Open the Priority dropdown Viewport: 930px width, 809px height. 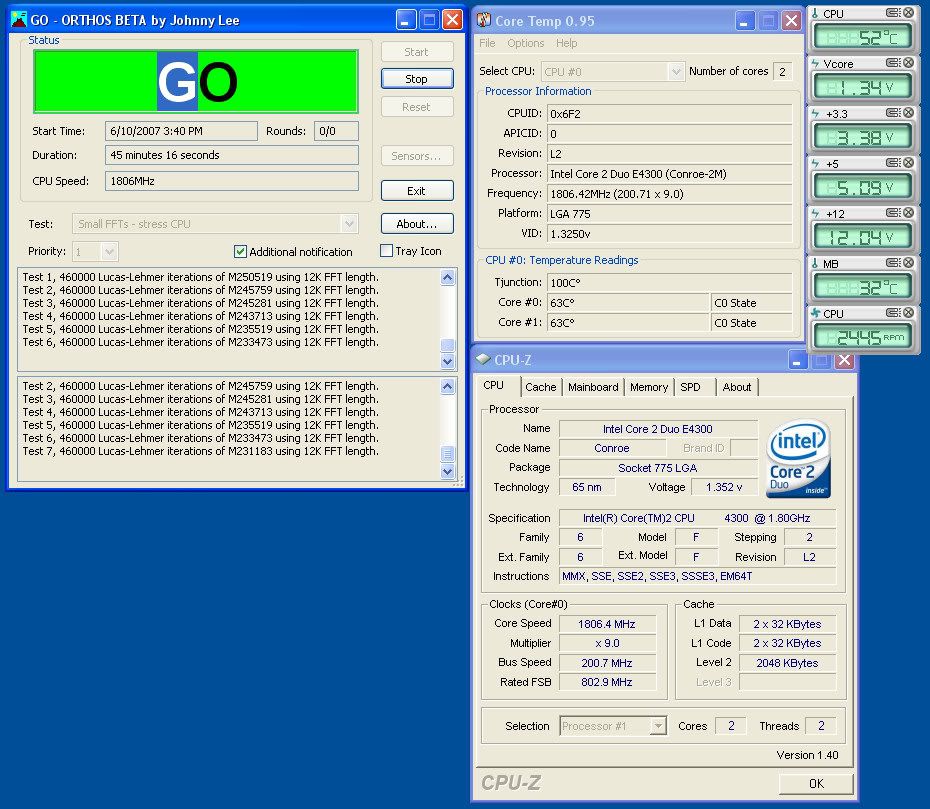[109, 251]
